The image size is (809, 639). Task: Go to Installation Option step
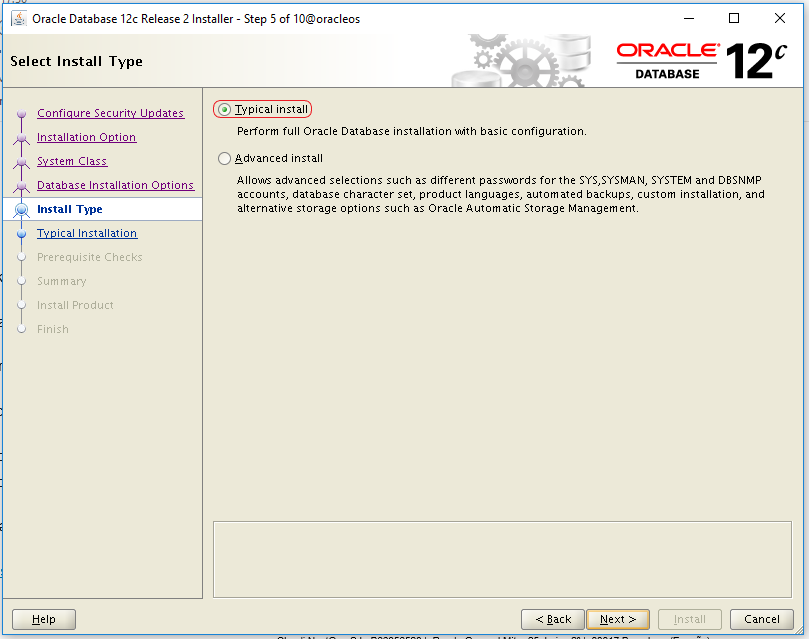point(86,137)
